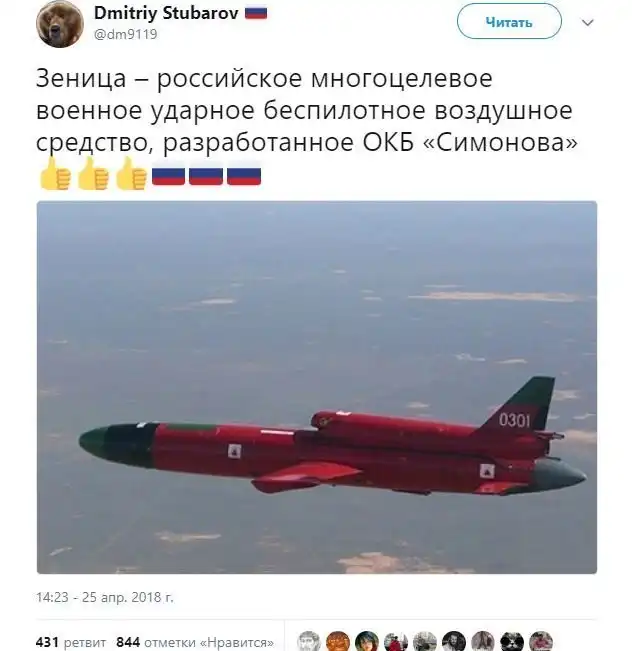The width and height of the screenshot is (632, 651).
Task: Click the fifth liker avatar in row
Action: tap(425, 642)
